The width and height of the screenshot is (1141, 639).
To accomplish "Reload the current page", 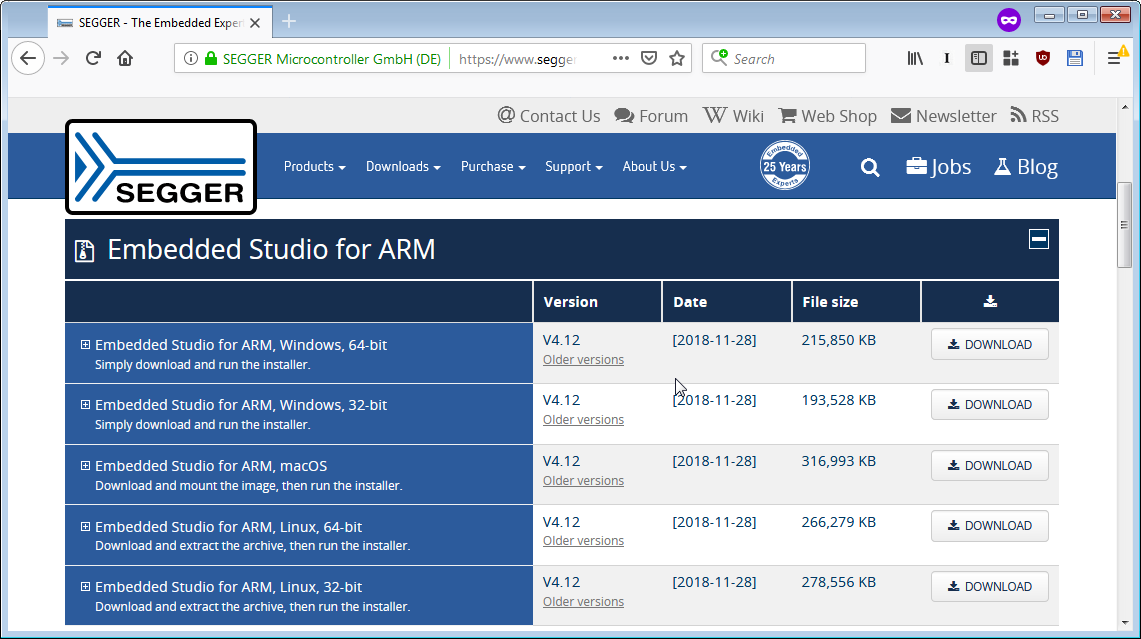I will 93,58.
